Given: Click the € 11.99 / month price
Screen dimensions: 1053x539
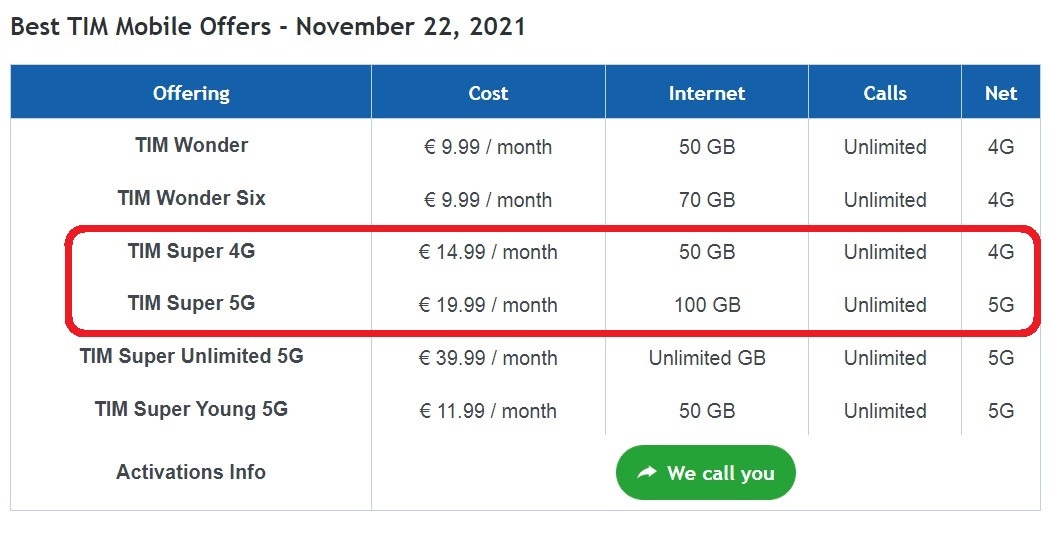Looking at the screenshot, I should (488, 411).
